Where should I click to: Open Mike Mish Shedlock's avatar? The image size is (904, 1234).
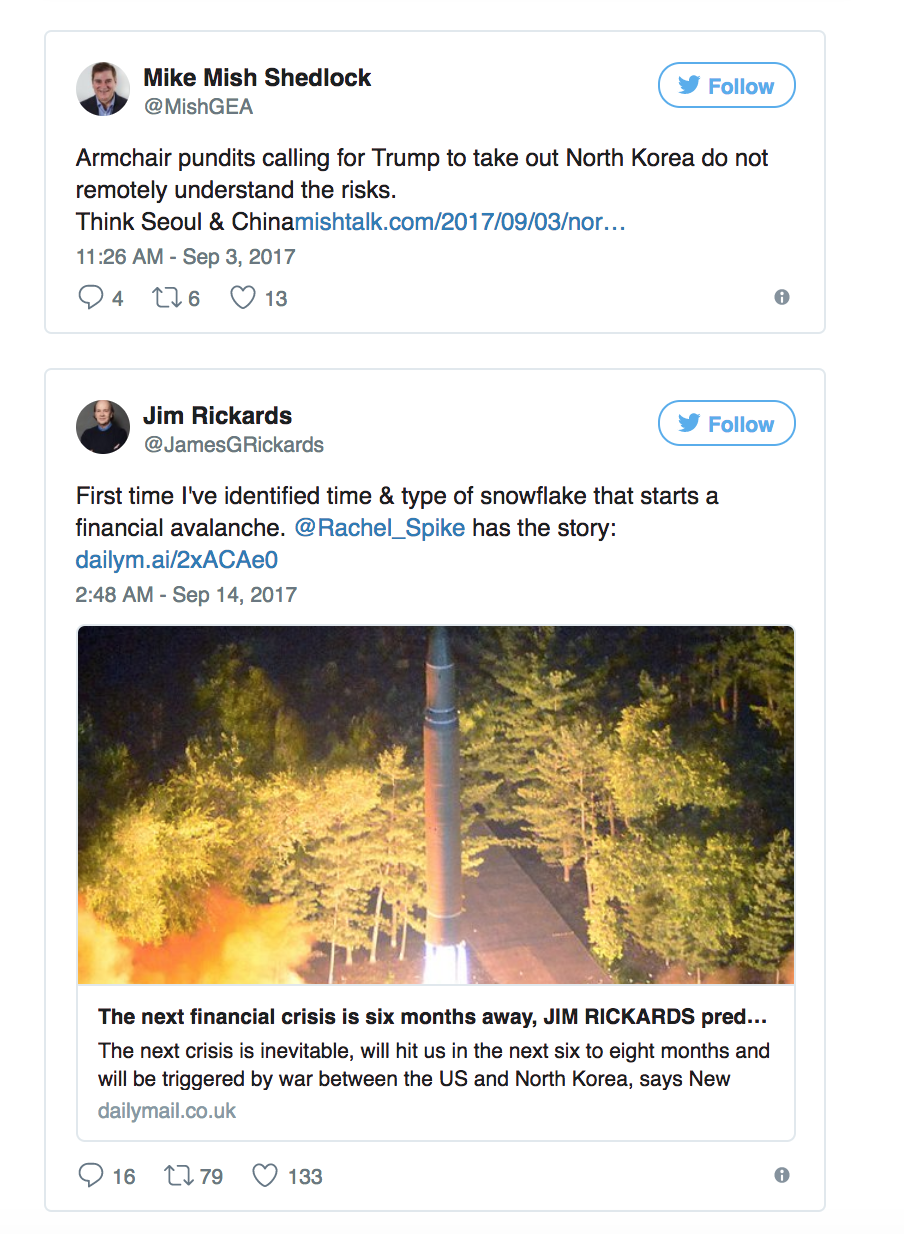pos(103,89)
